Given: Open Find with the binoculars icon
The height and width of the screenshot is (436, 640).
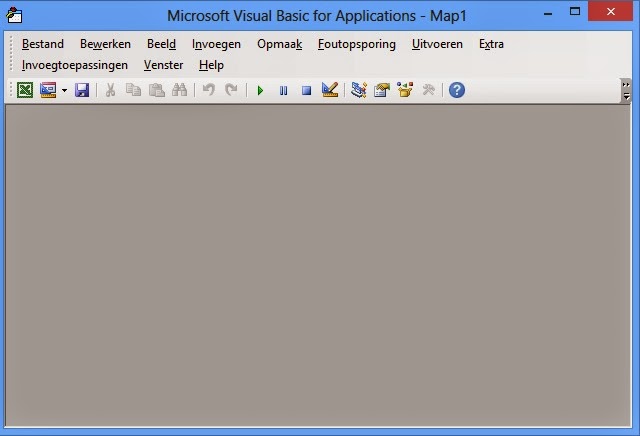Looking at the screenshot, I should (x=179, y=90).
